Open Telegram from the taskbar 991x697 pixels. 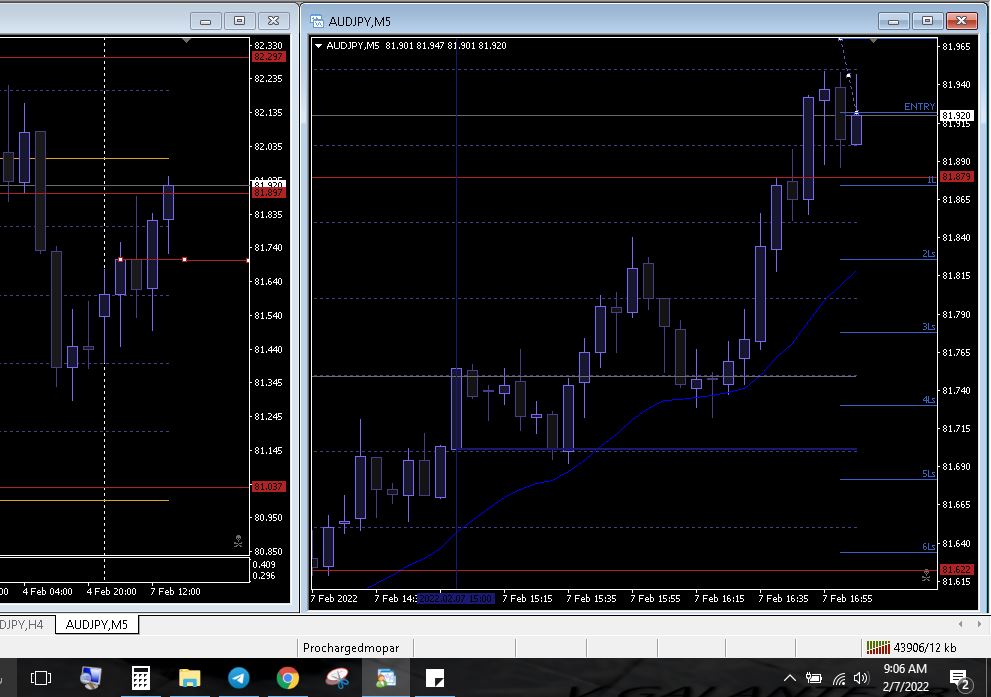(239, 679)
